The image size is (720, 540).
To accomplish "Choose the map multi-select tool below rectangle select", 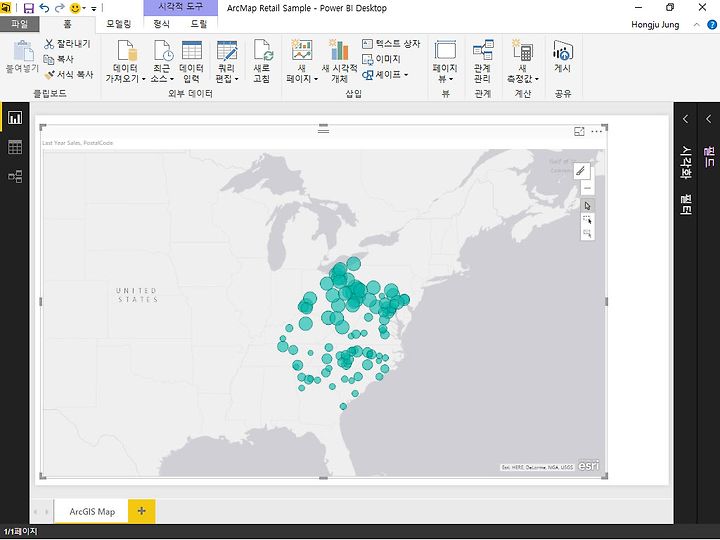I will click(x=587, y=233).
